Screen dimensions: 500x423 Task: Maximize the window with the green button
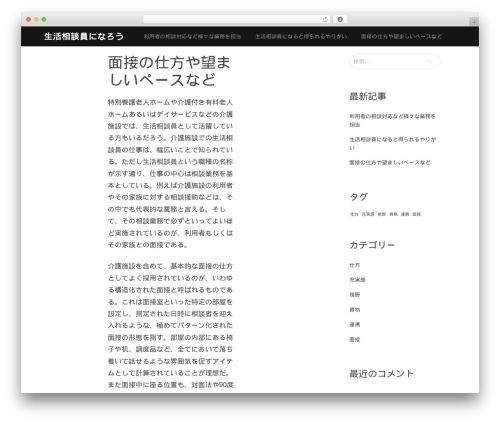tap(44, 19)
